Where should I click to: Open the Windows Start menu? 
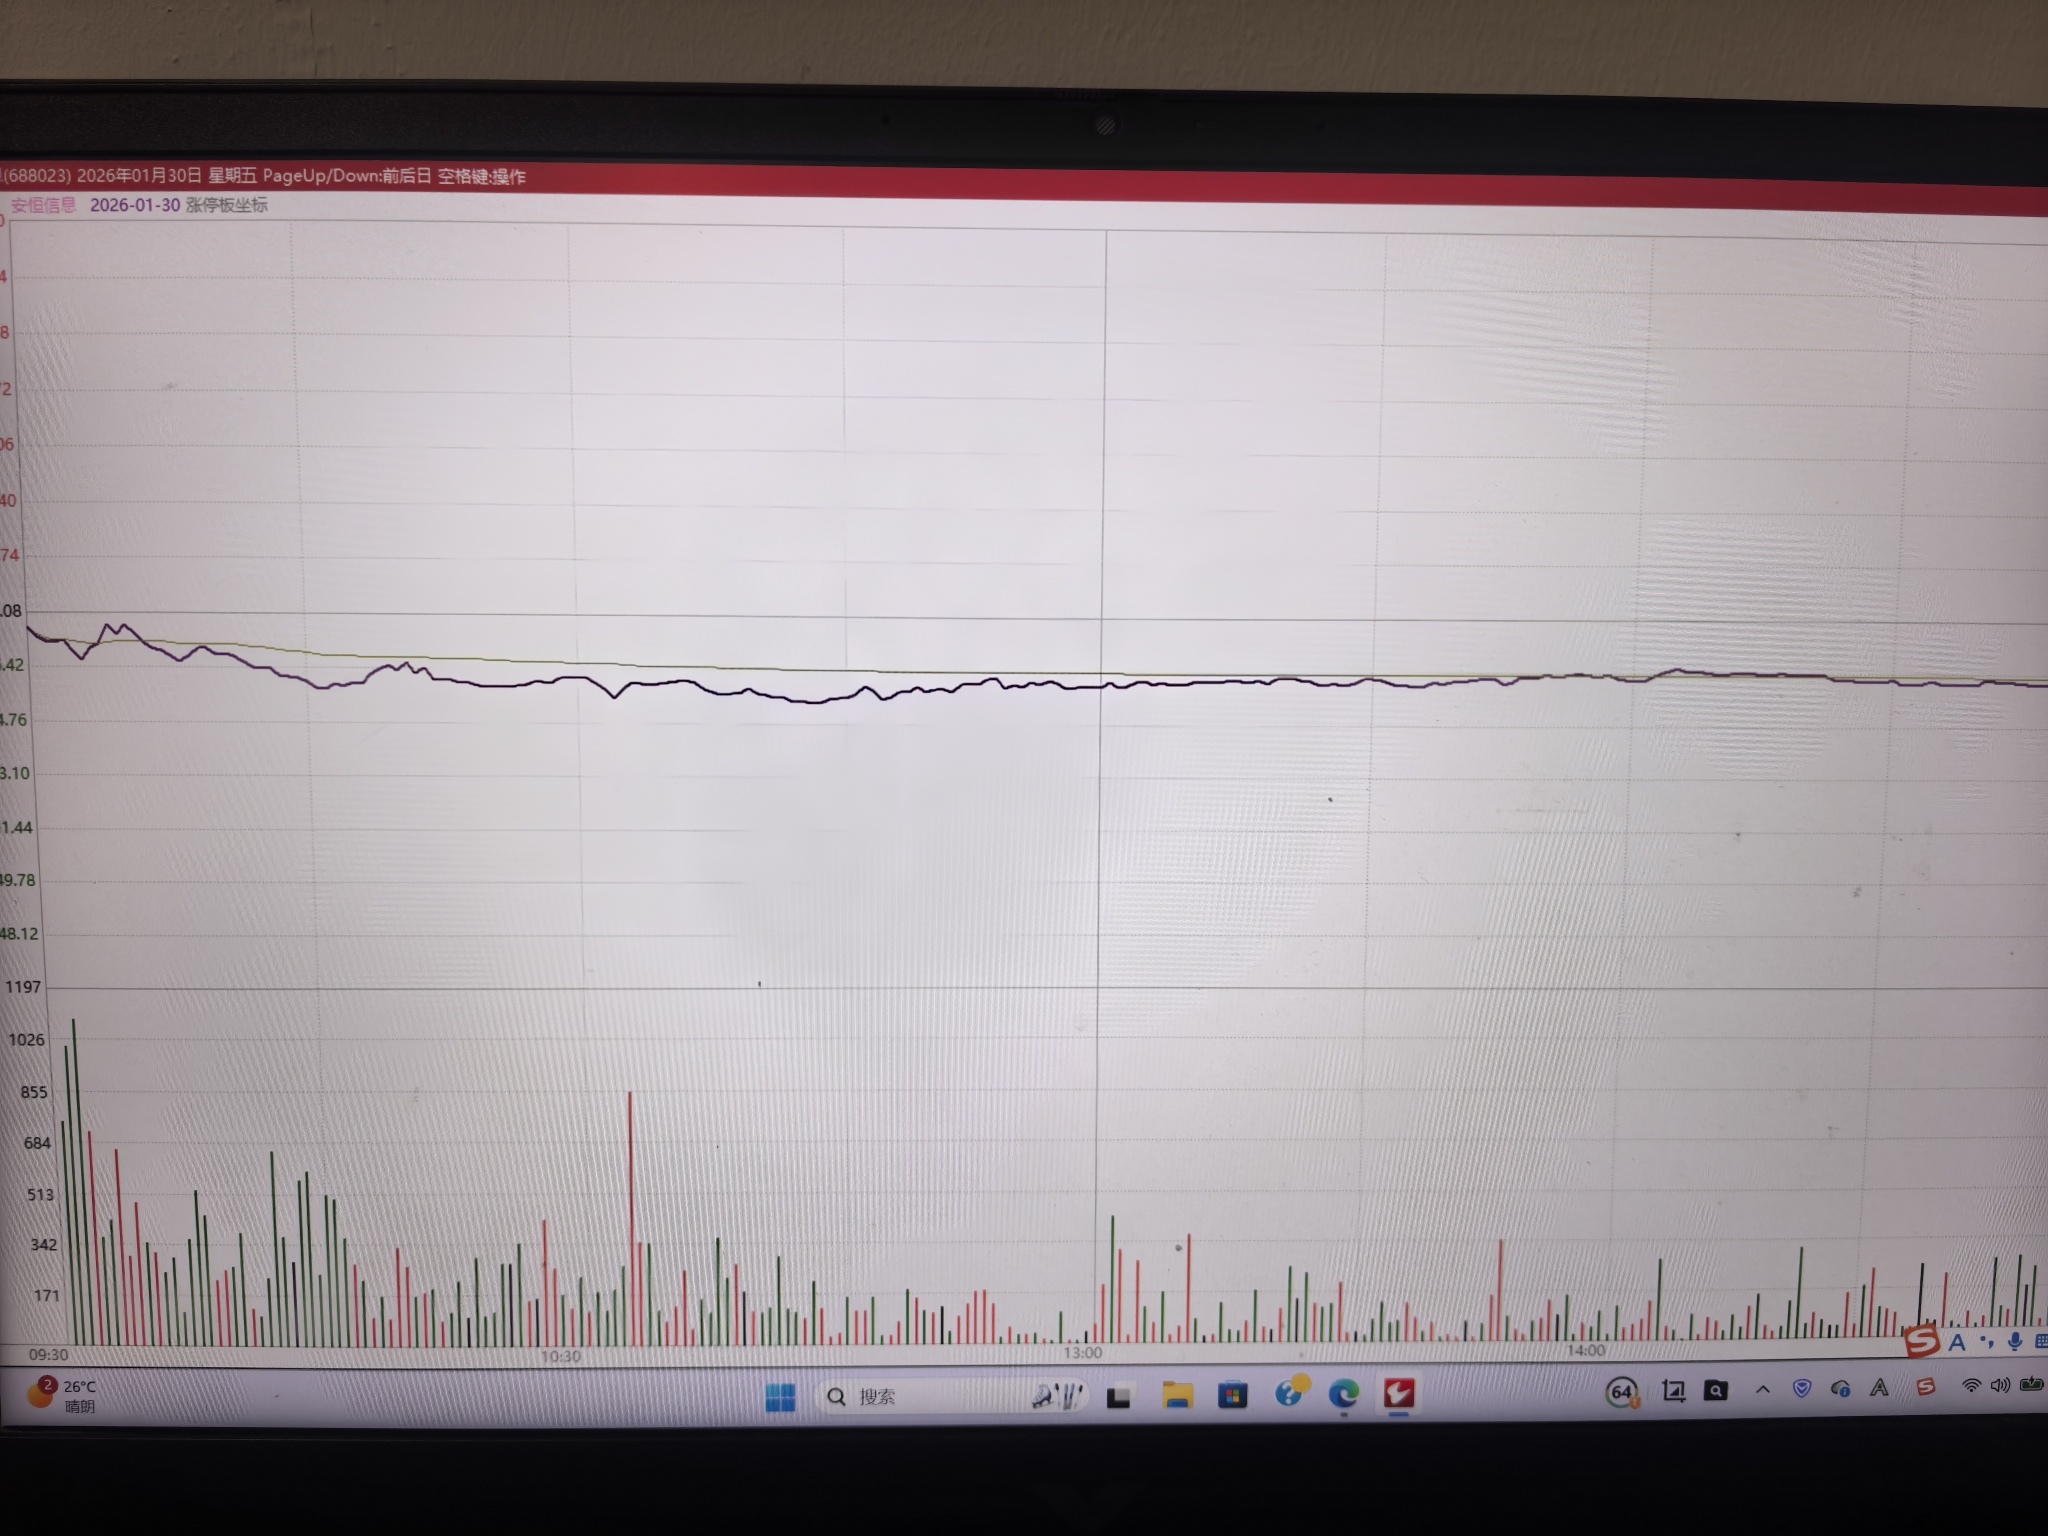780,1396
